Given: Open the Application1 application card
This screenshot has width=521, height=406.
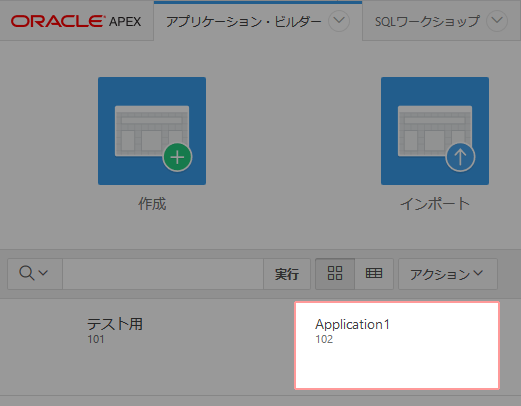Looking at the screenshot, I should pos(397,345).
